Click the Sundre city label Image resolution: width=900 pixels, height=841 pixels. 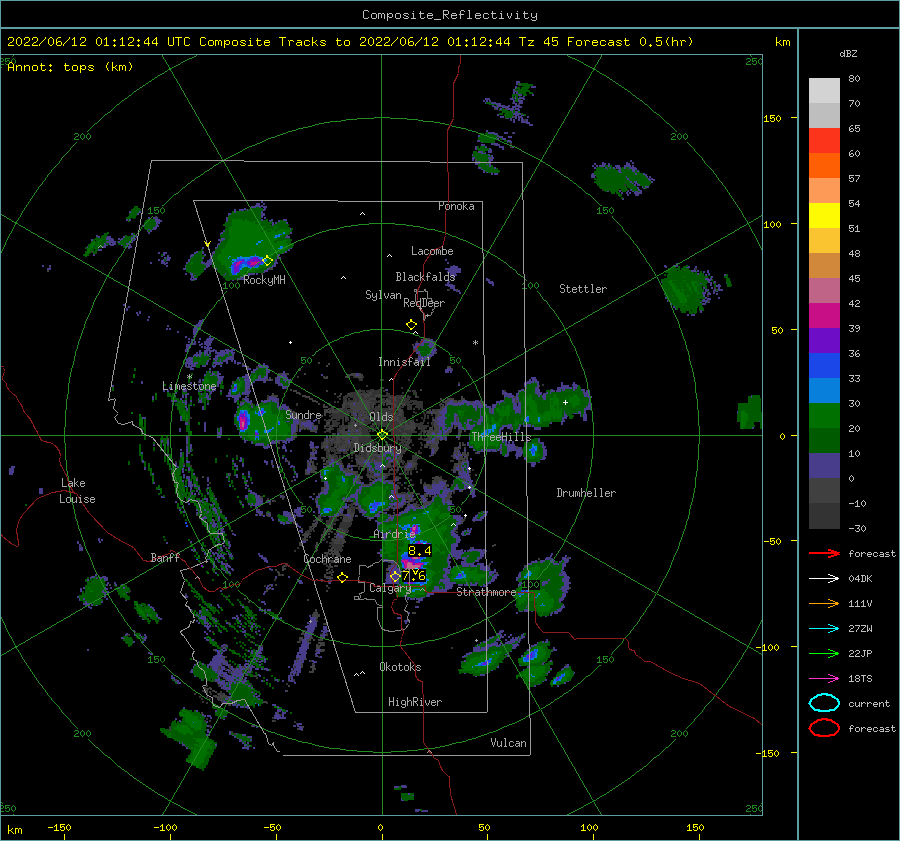(x=303, y=415)
